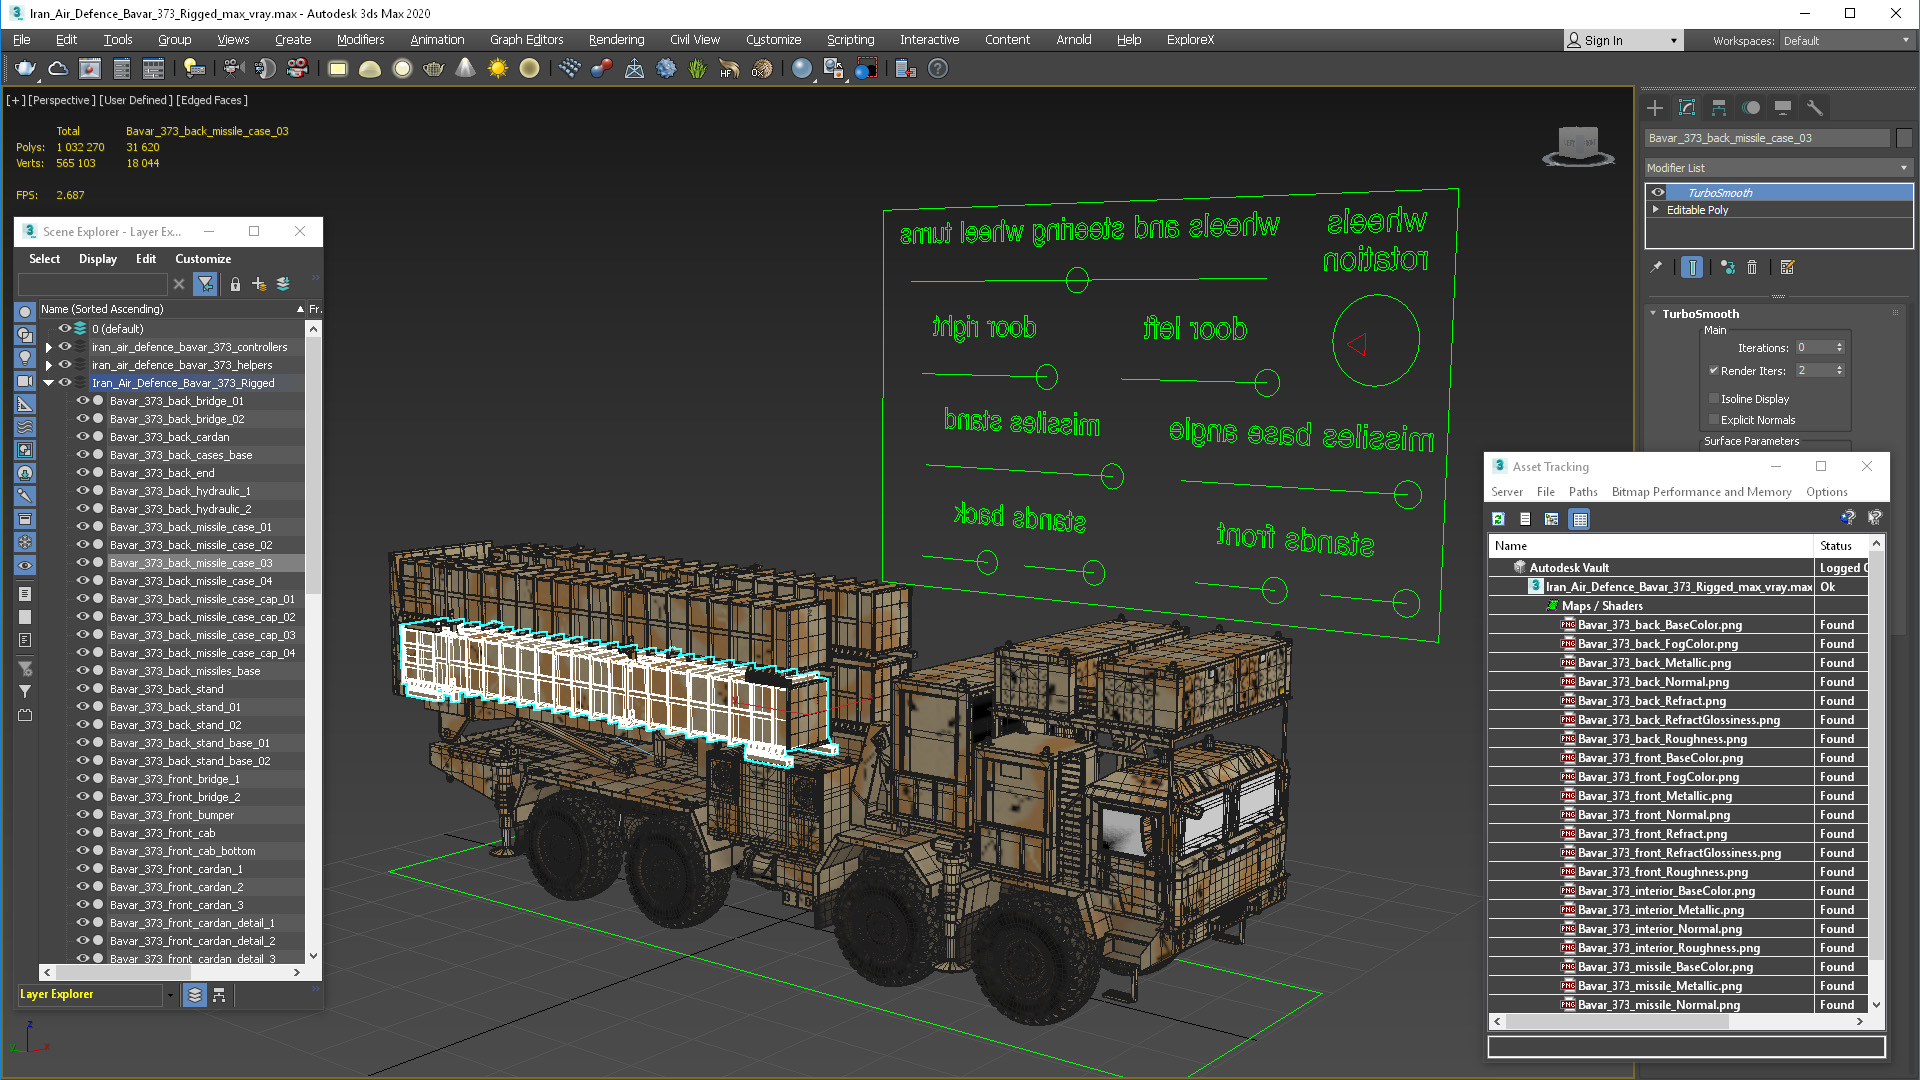Screen dimensions: 1920x1080
Task: Toggle visibility eye of 0 (default) layer
Action: (x=65, y=328)
